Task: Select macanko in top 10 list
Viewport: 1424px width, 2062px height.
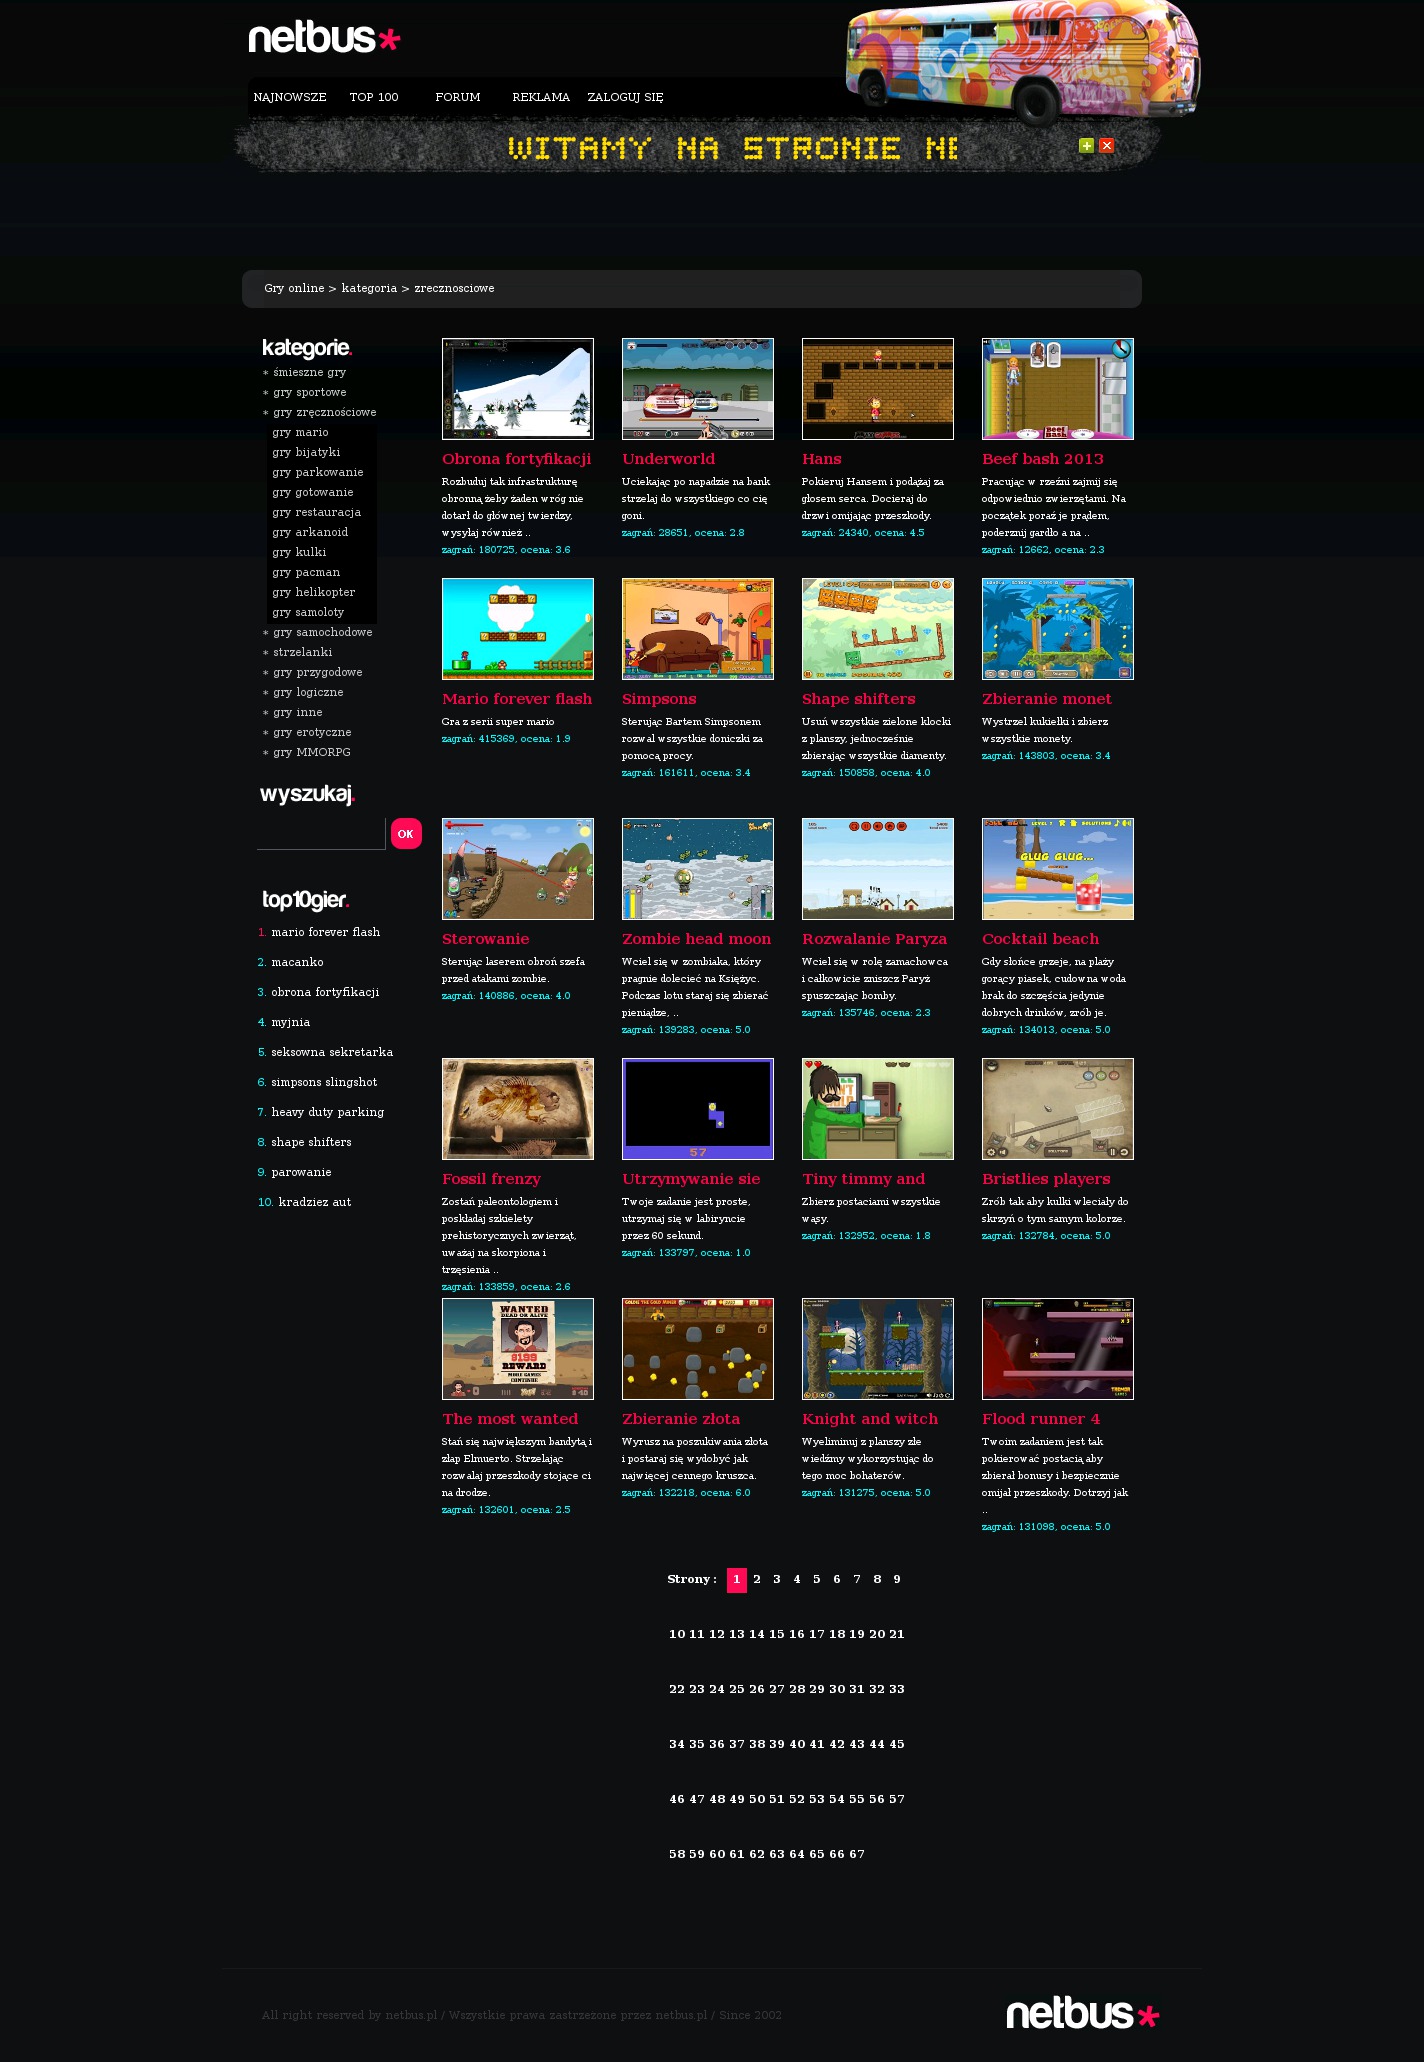Action: 297,962
